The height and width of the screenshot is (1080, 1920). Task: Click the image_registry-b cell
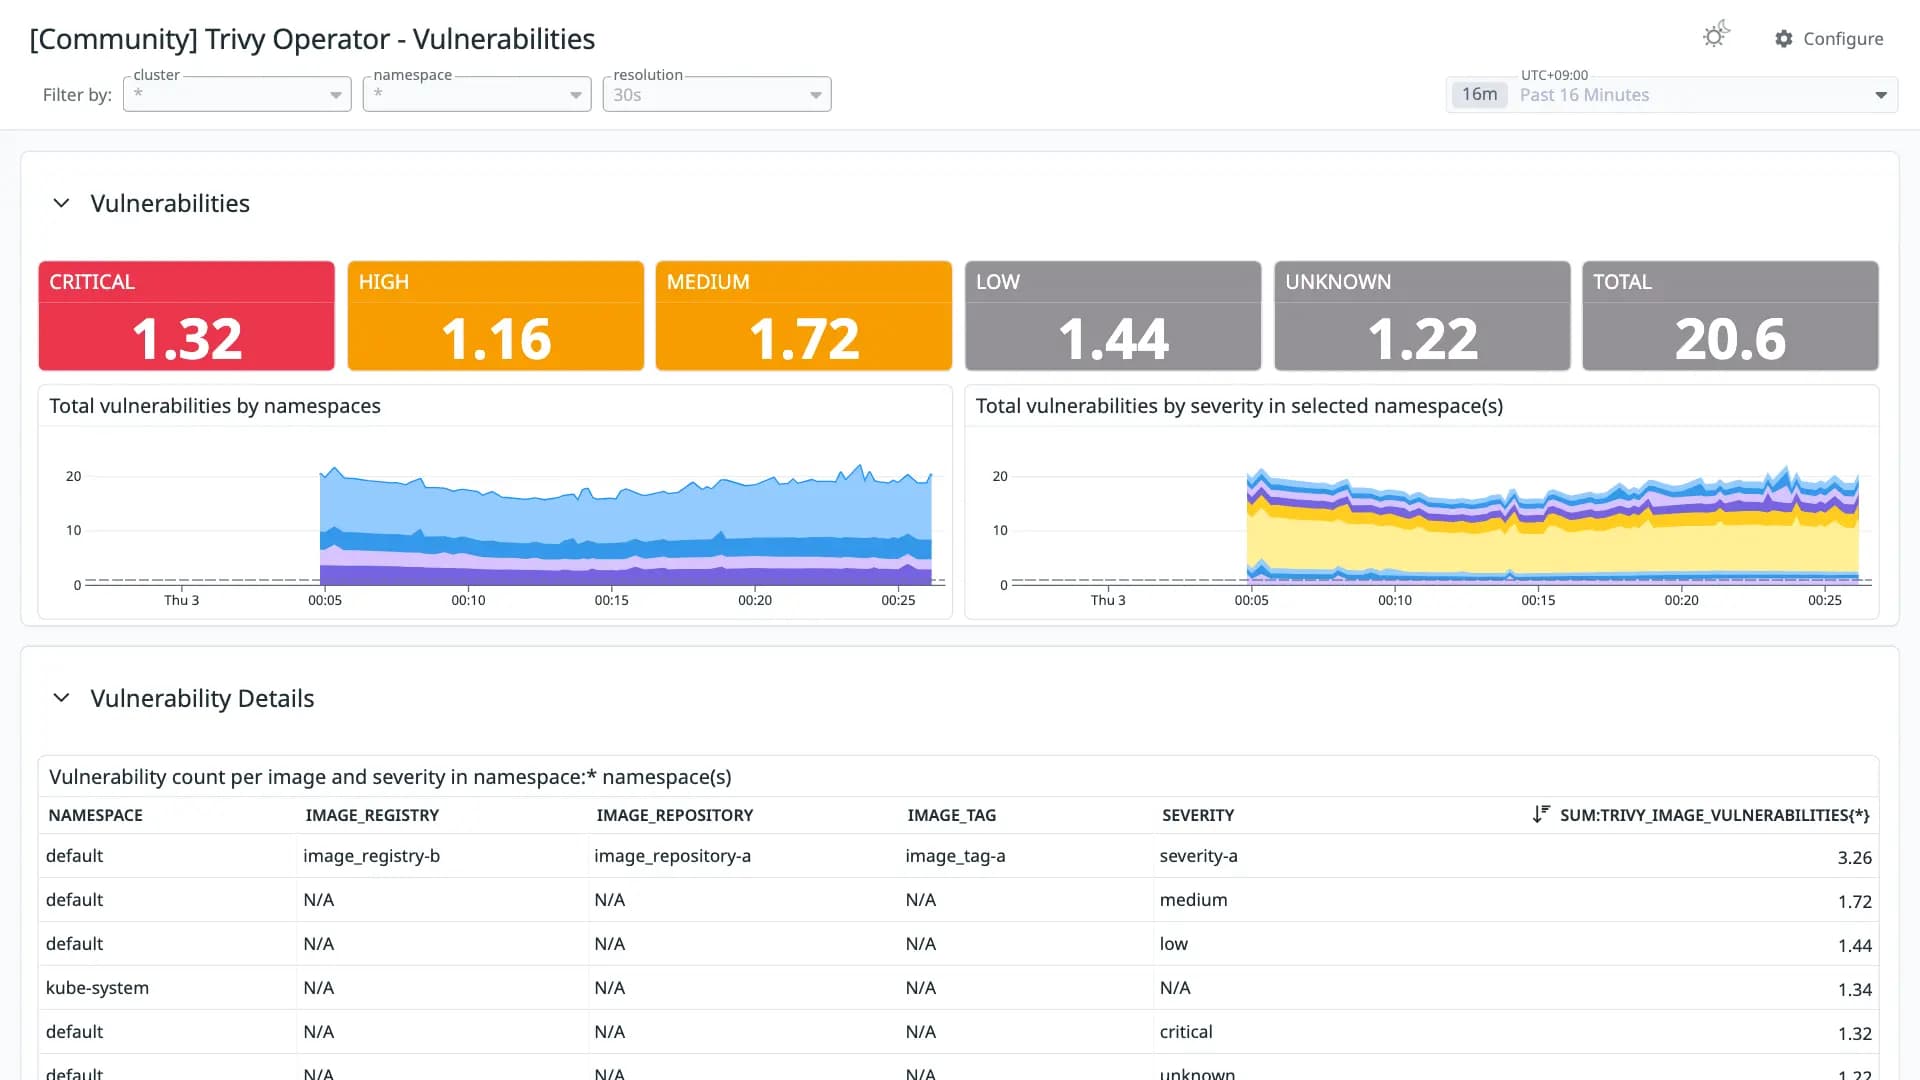pos(372,856)
